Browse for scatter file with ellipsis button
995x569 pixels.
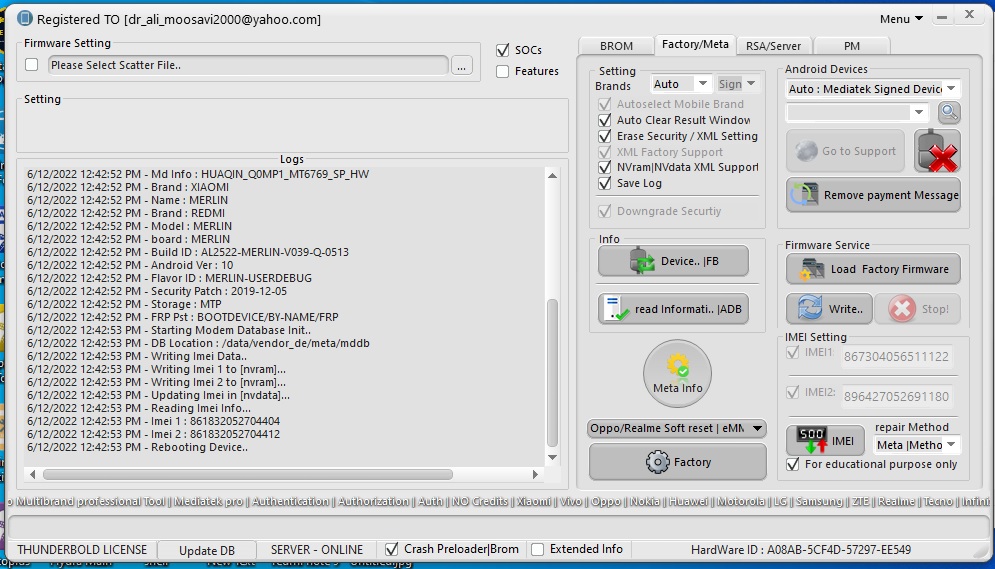[462, 65]
